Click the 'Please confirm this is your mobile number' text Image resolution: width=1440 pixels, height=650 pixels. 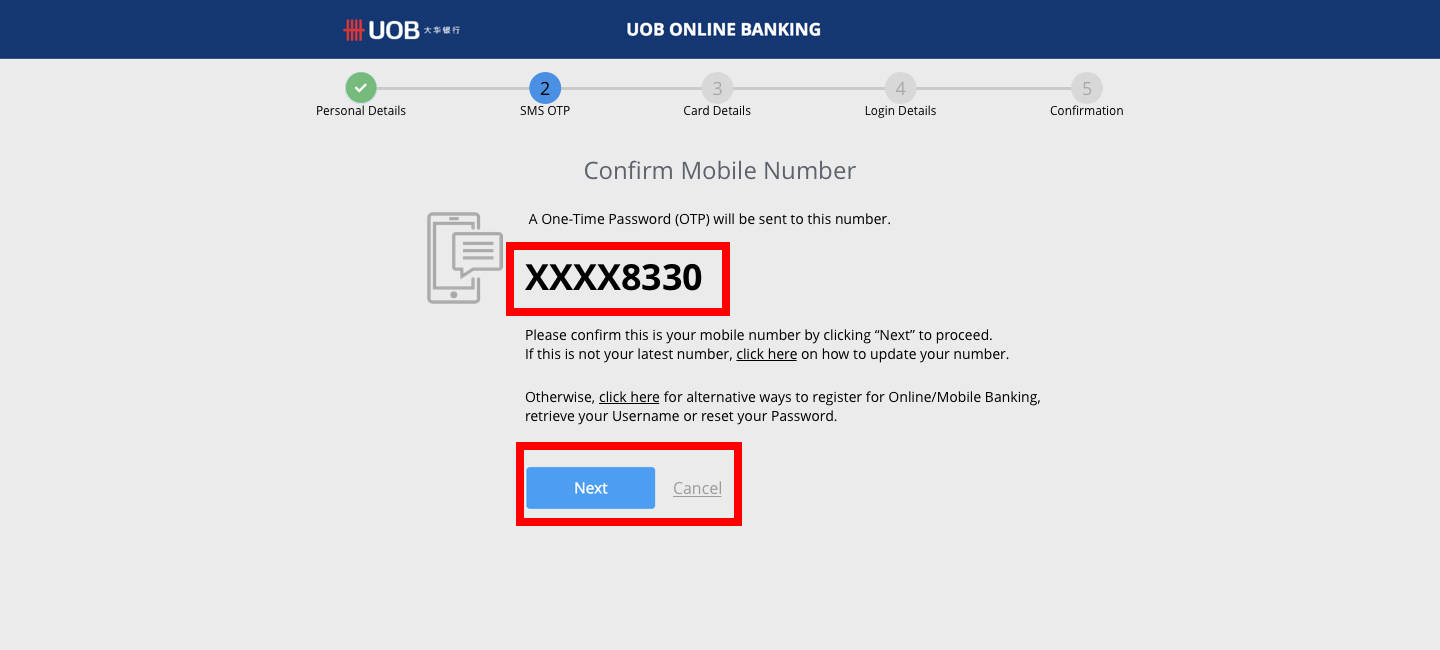tap(759, 335)
